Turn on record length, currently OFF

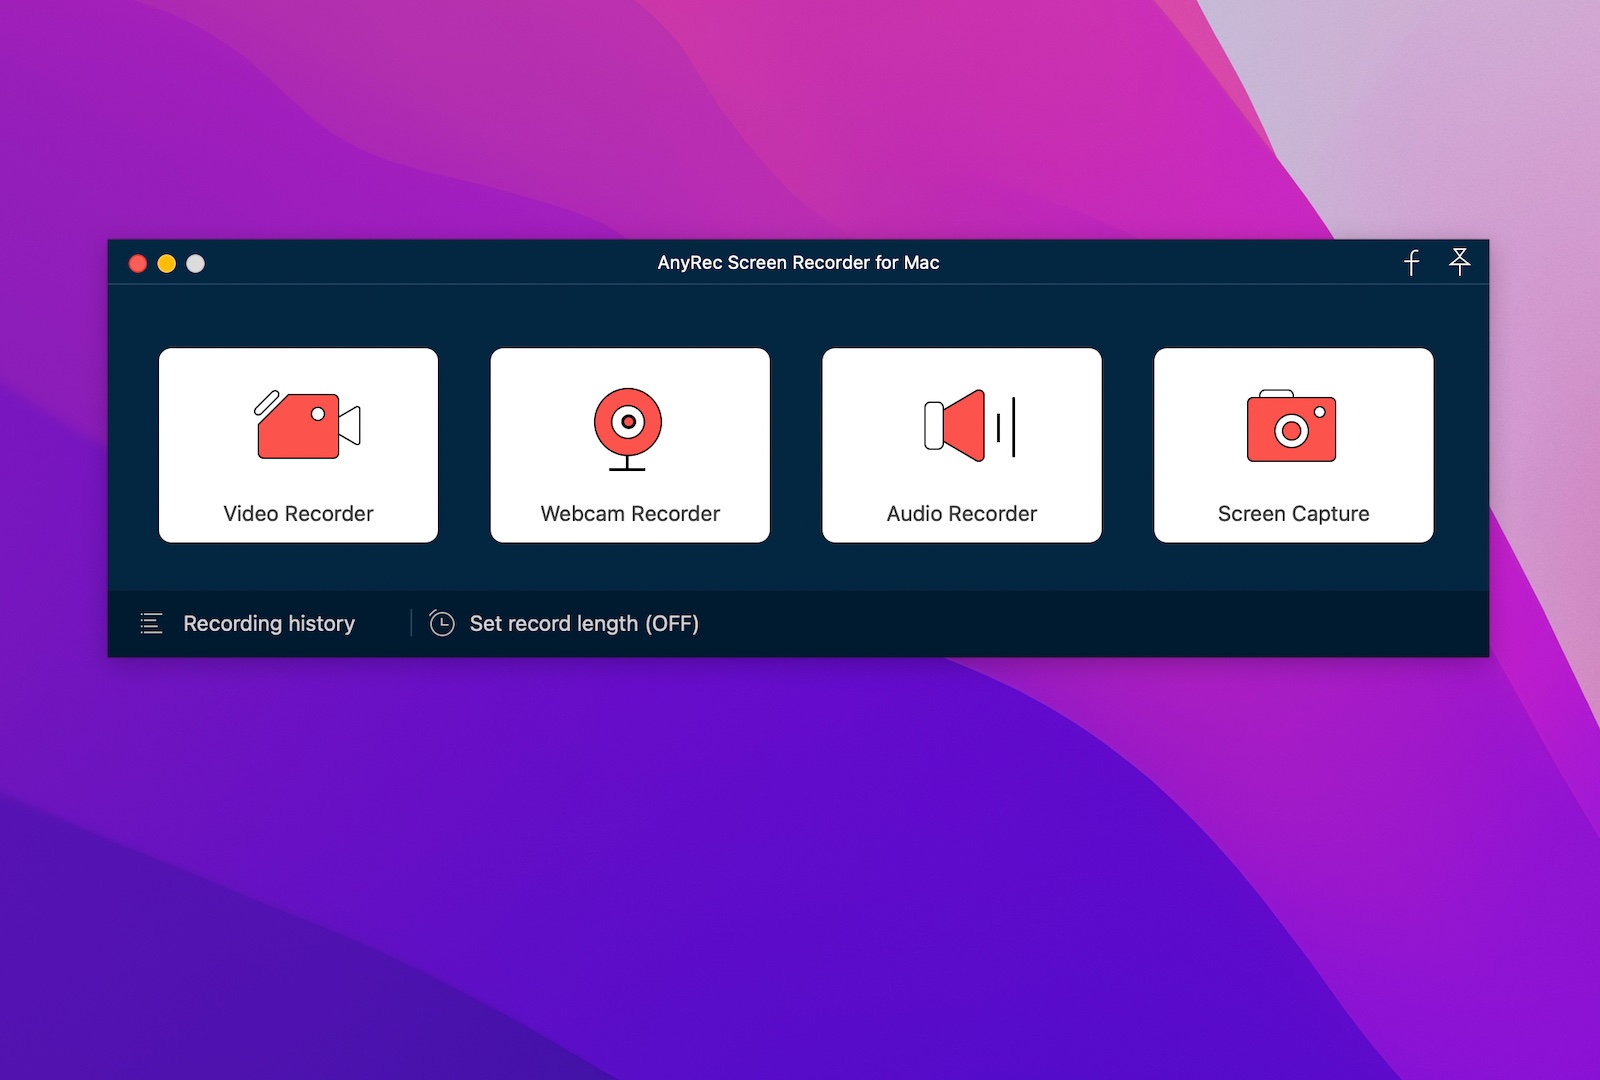584,623
